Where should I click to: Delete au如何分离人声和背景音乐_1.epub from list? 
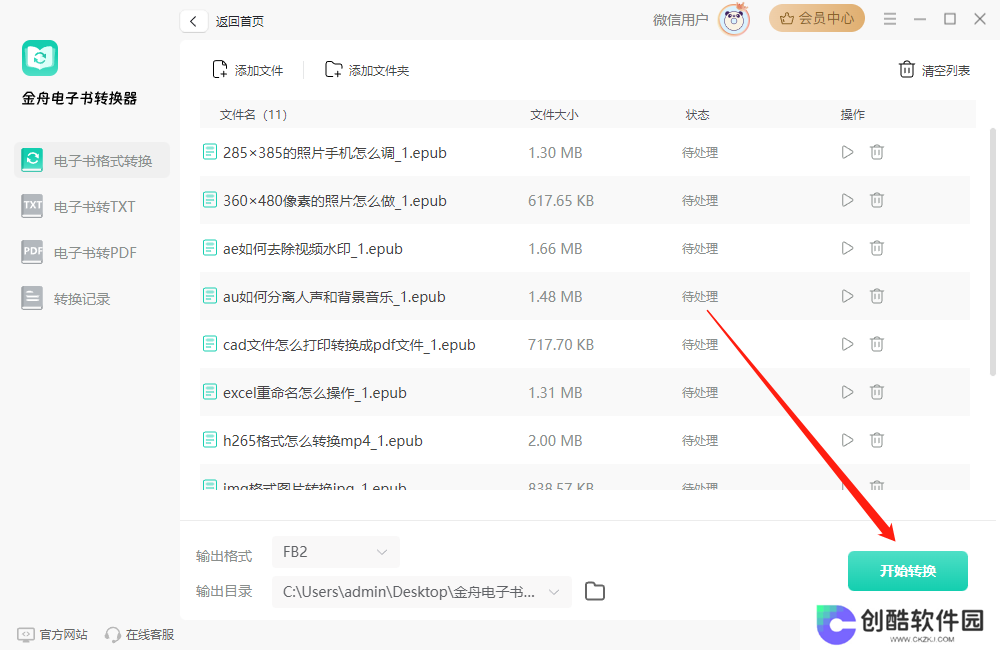tap(877, 296)
